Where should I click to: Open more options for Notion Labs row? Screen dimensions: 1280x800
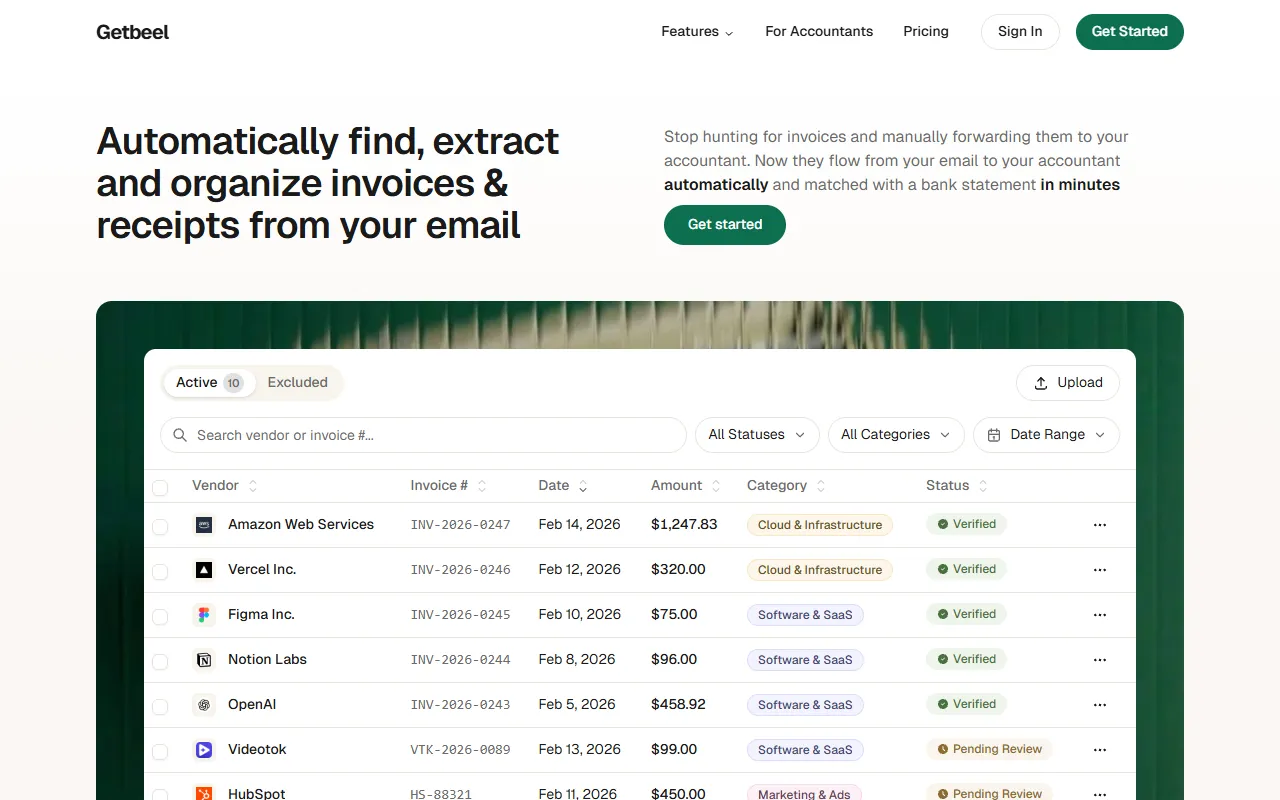click(1100, 660)
